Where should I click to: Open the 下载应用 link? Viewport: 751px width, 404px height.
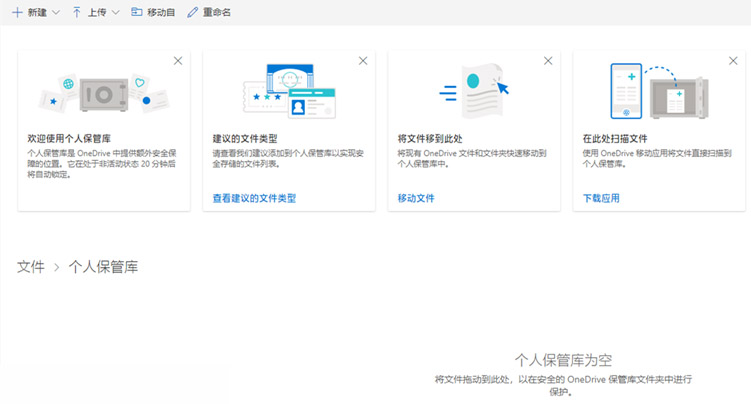601,198
